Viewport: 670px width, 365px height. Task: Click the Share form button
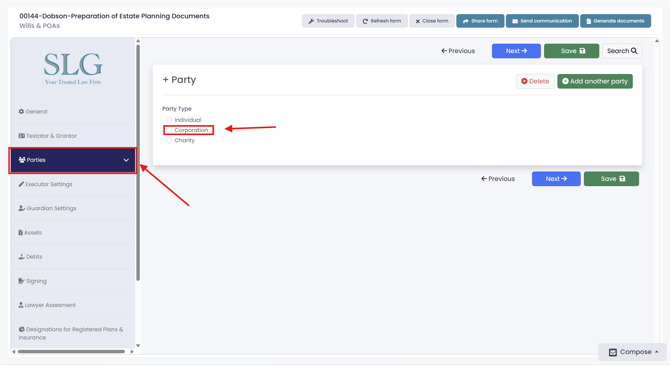480,21
